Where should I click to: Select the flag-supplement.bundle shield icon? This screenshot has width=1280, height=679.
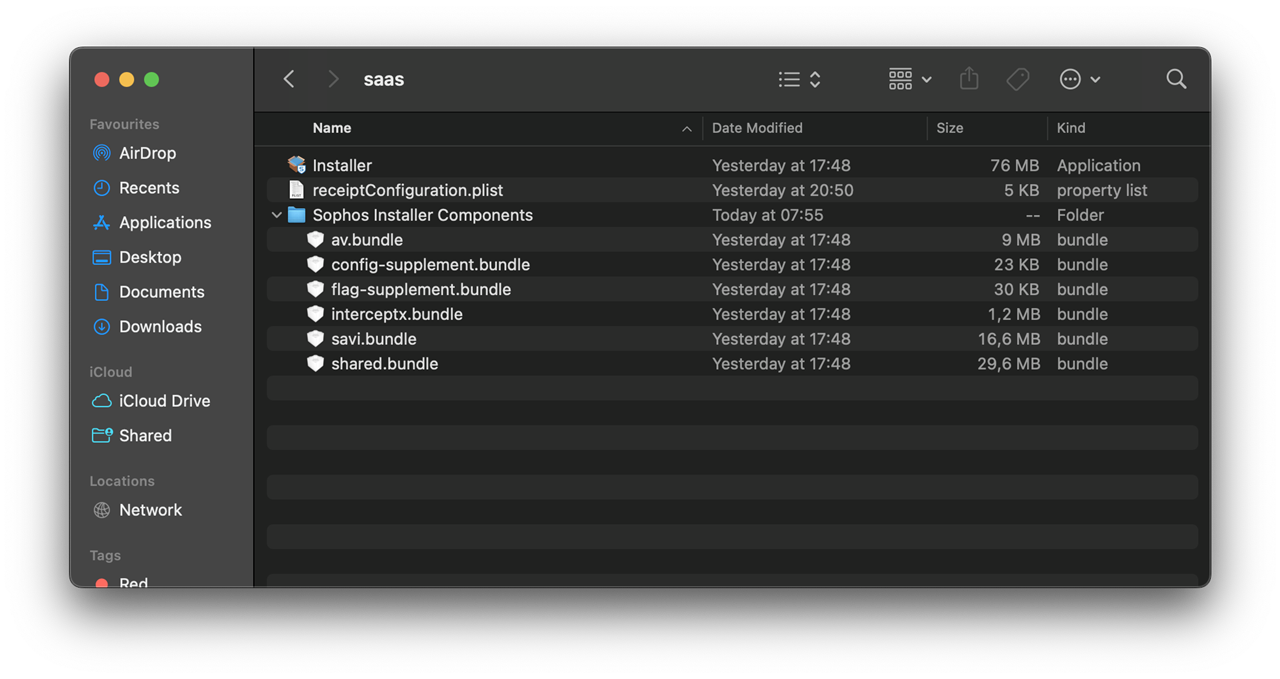(315, 289)
